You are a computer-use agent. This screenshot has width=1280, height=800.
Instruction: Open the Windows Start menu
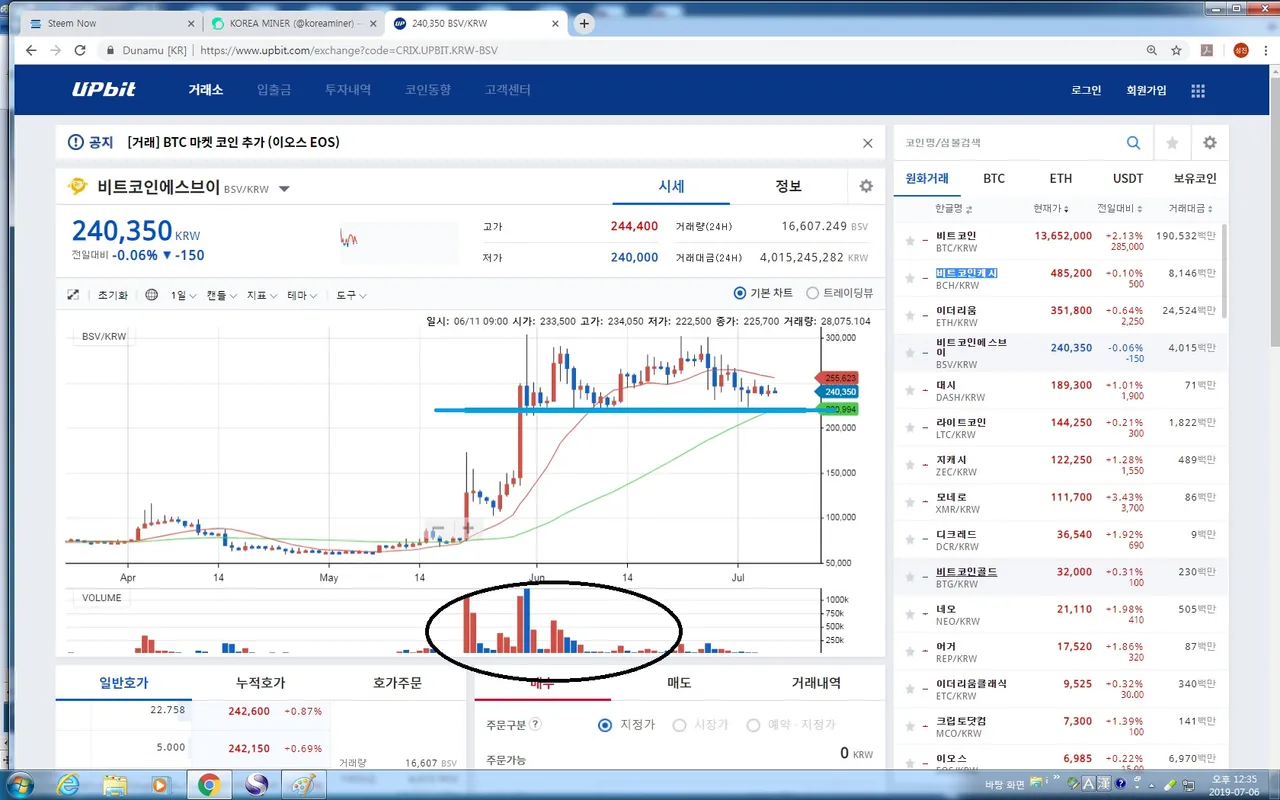(20, 784)
